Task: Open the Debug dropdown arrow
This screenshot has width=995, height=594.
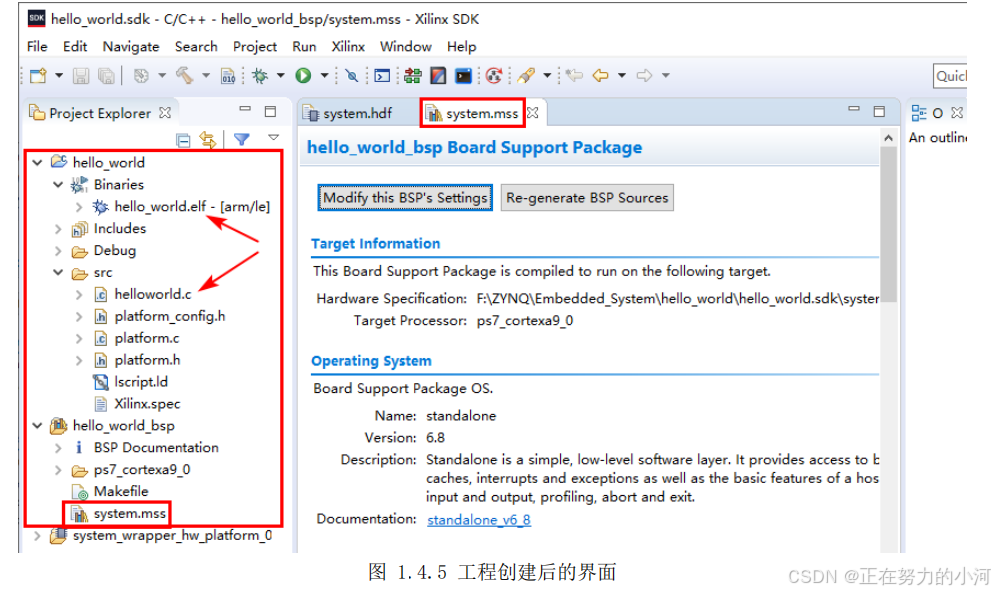Action: click(280, 76)
